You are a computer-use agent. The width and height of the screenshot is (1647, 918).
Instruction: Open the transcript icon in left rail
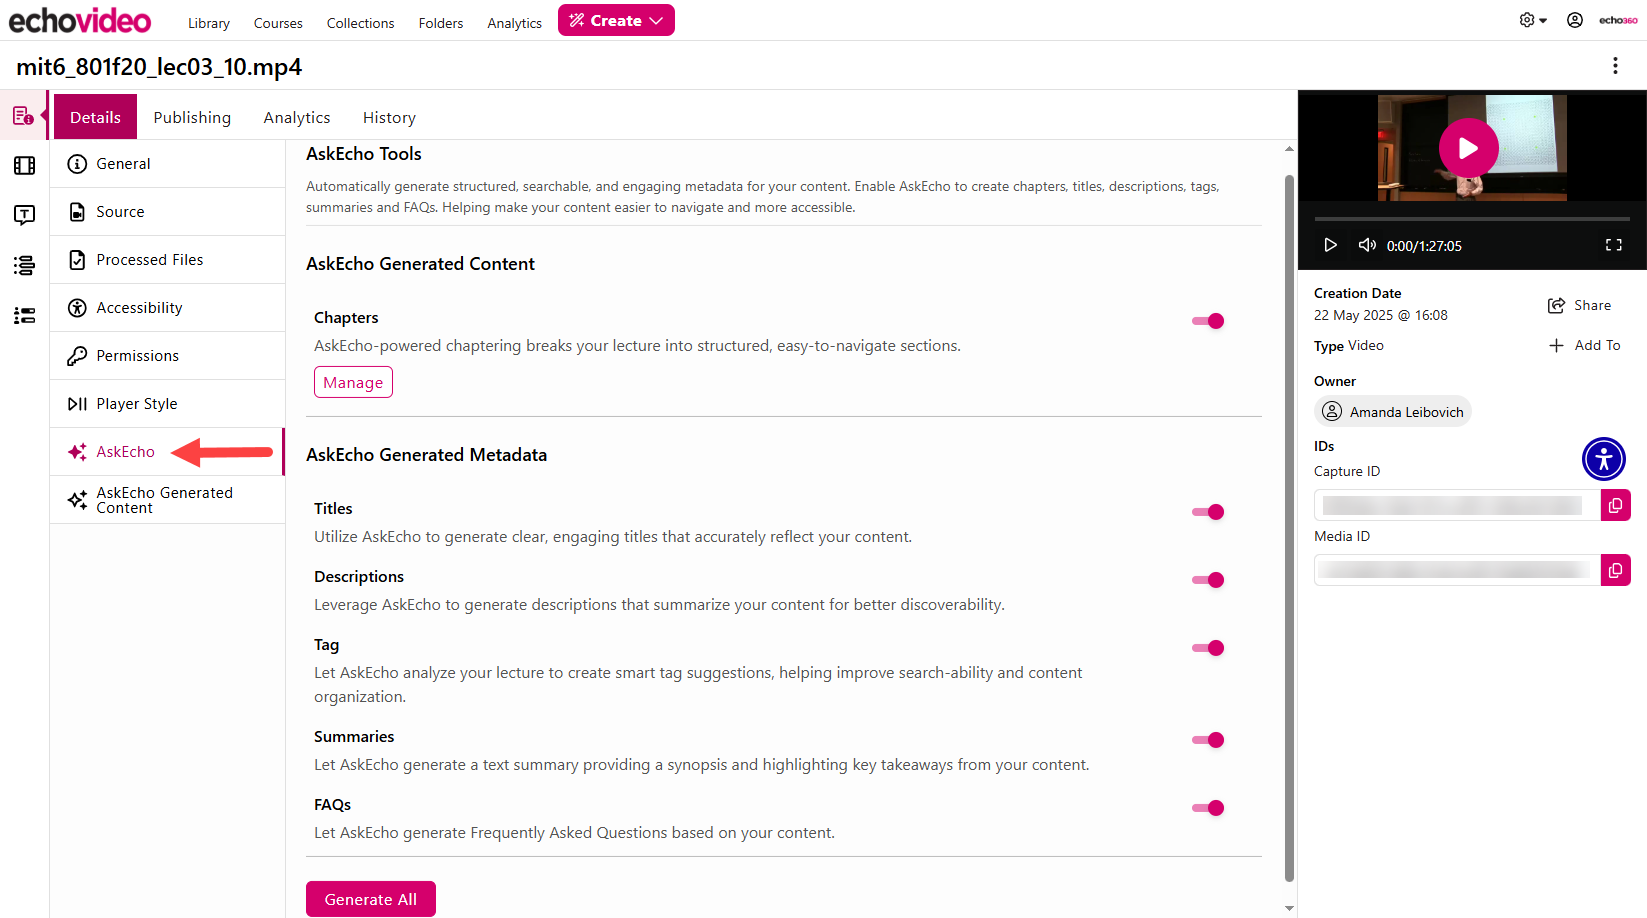point(24,215)
